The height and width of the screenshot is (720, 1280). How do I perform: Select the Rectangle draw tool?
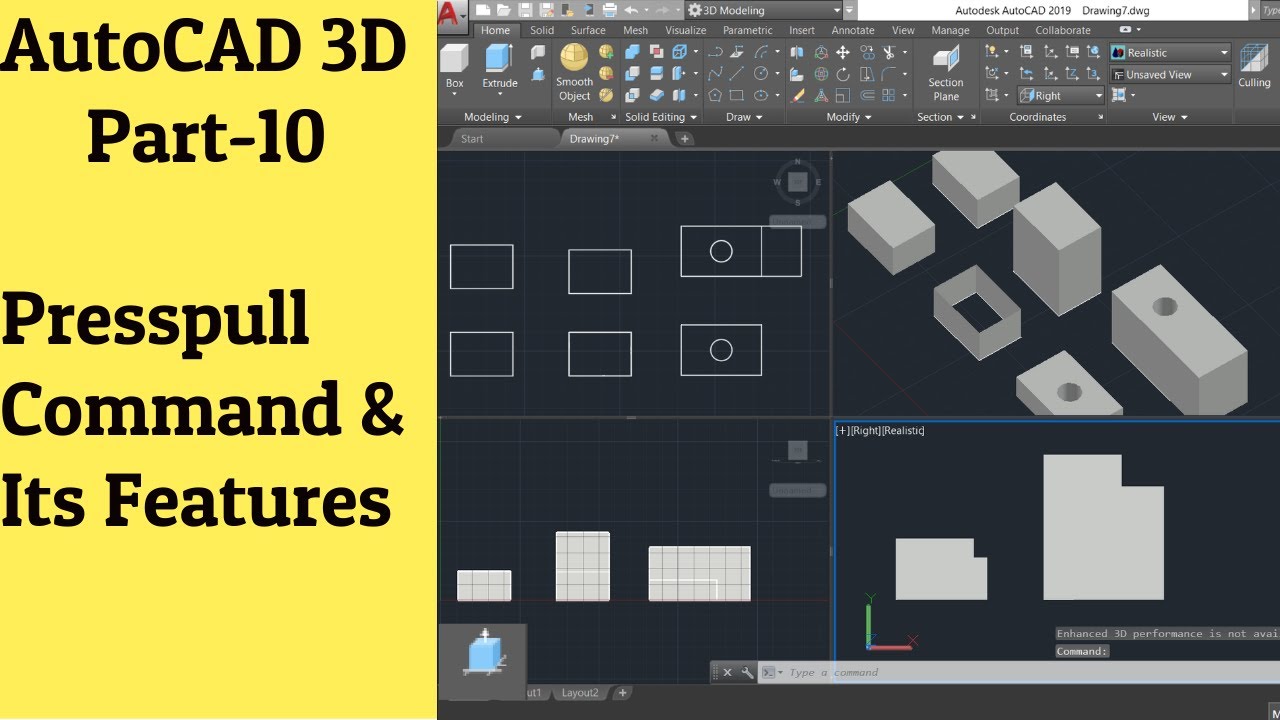coord(738,96)
